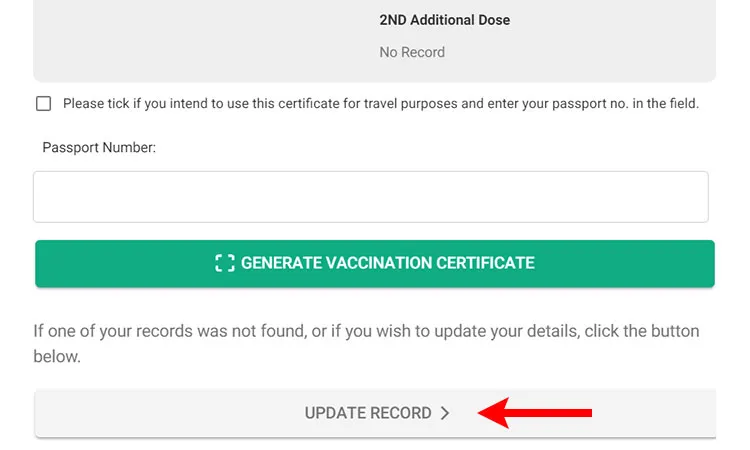Image resolution: width=750 pixels, height=450 pixels.
Task: Click the 'No Record' status text
Action: (x=412, y=52)
